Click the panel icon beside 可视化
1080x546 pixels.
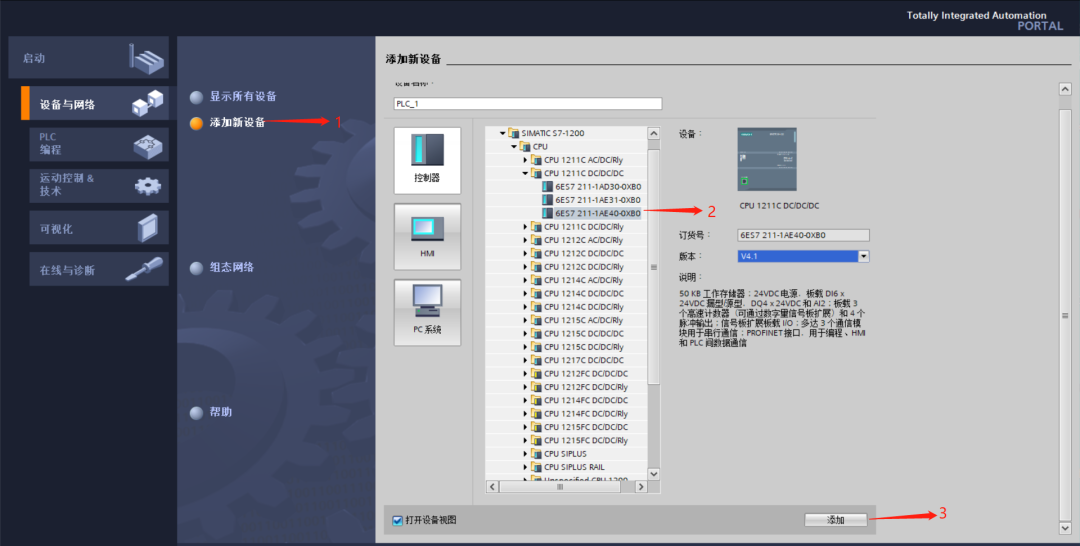[147, 228]
